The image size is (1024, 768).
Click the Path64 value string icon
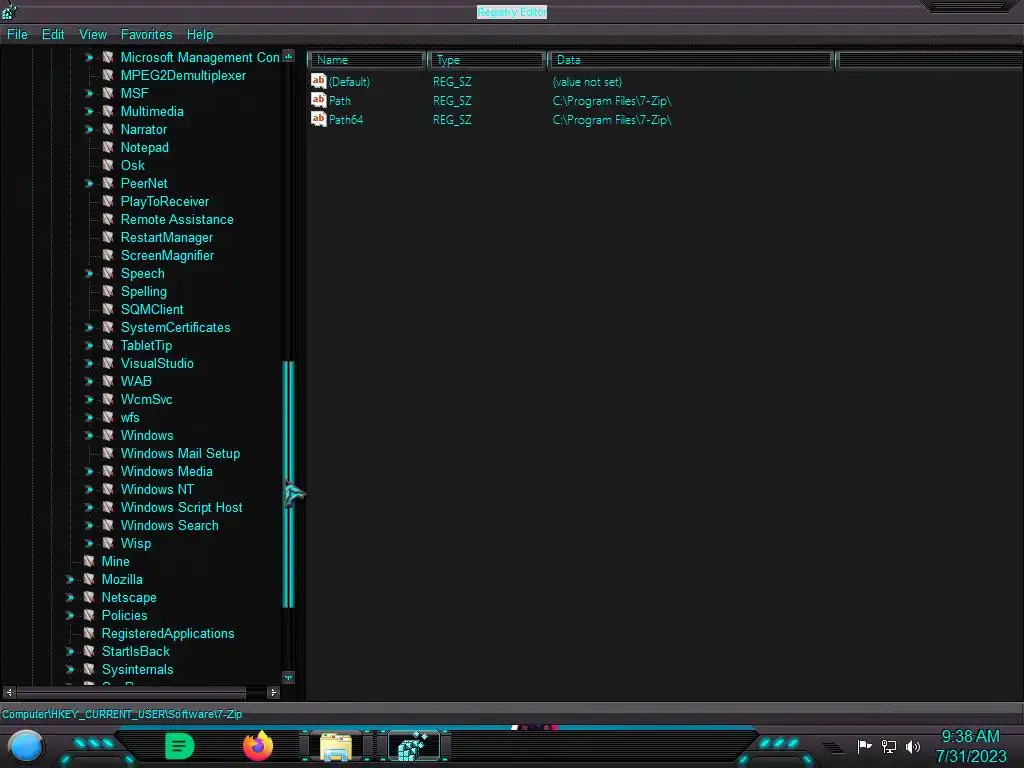click(319, 119)
